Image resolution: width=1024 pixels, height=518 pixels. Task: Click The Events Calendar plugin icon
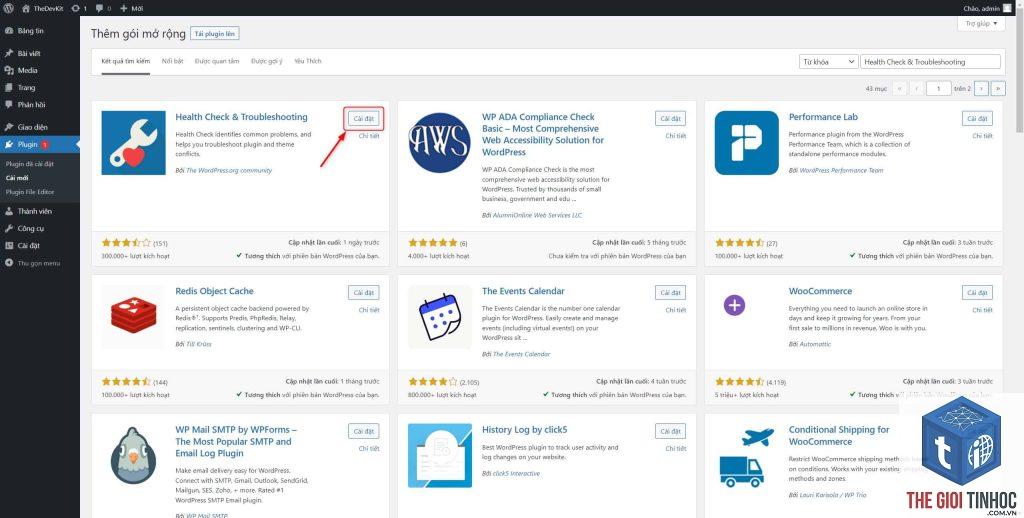[440, 316]
